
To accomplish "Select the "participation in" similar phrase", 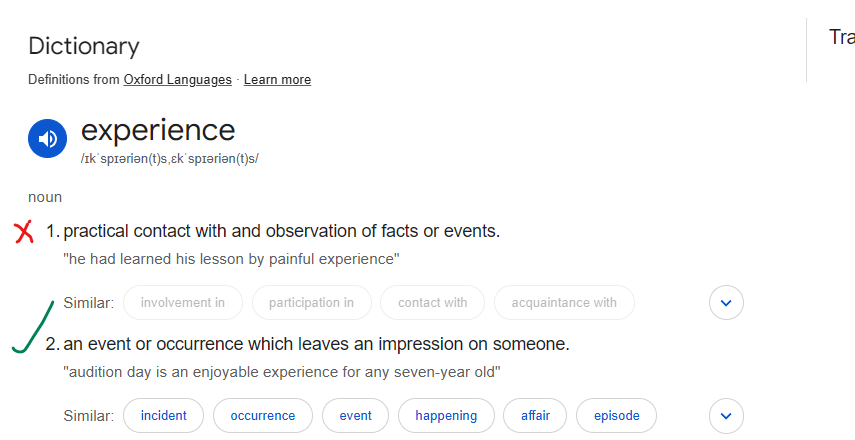I will (311, 302).
